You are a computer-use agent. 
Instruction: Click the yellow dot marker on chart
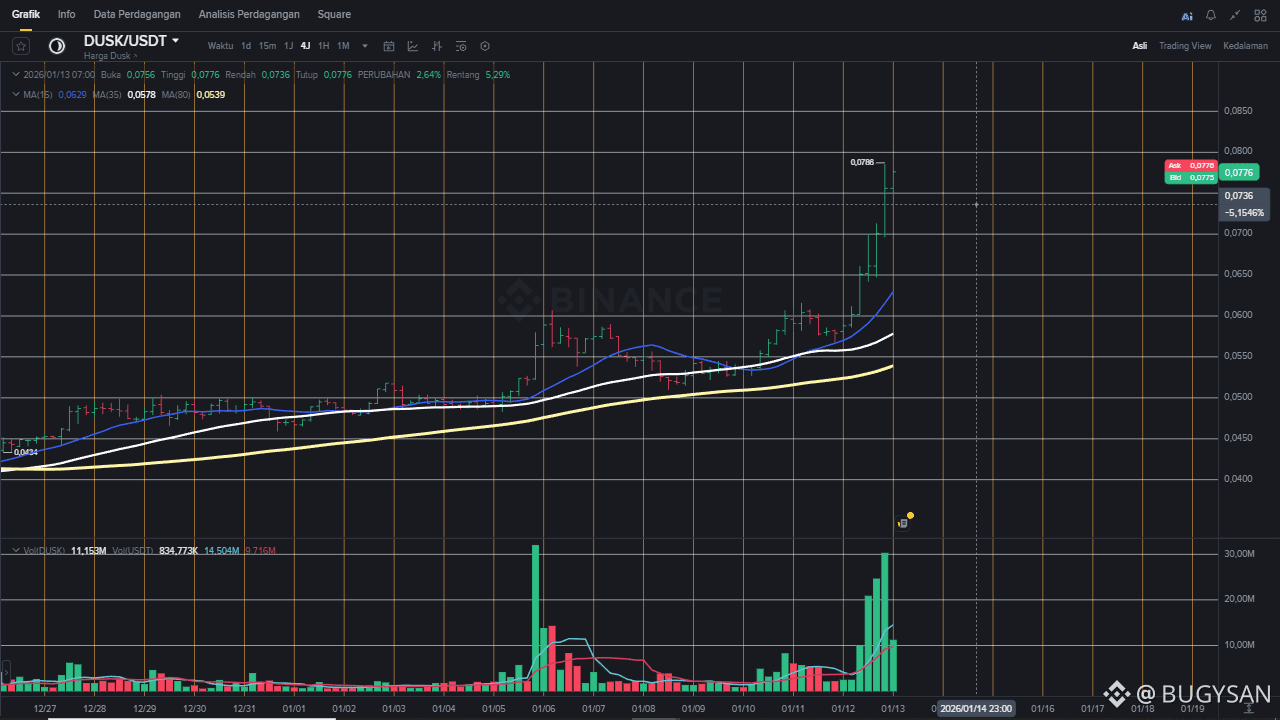[911, 516]
